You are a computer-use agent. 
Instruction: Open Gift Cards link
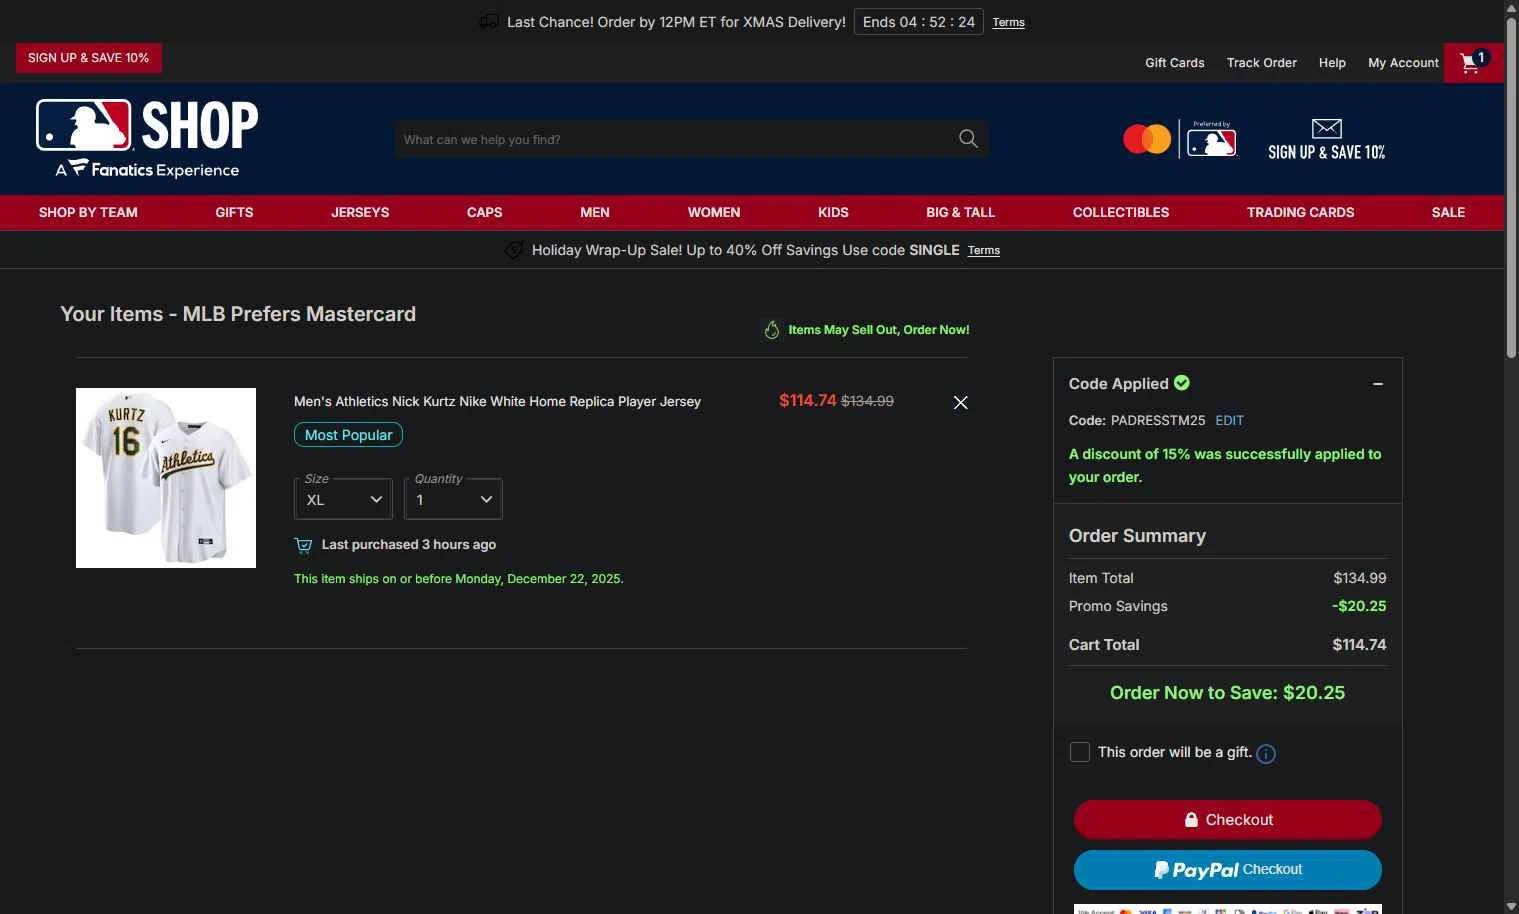click(1174, 63)
